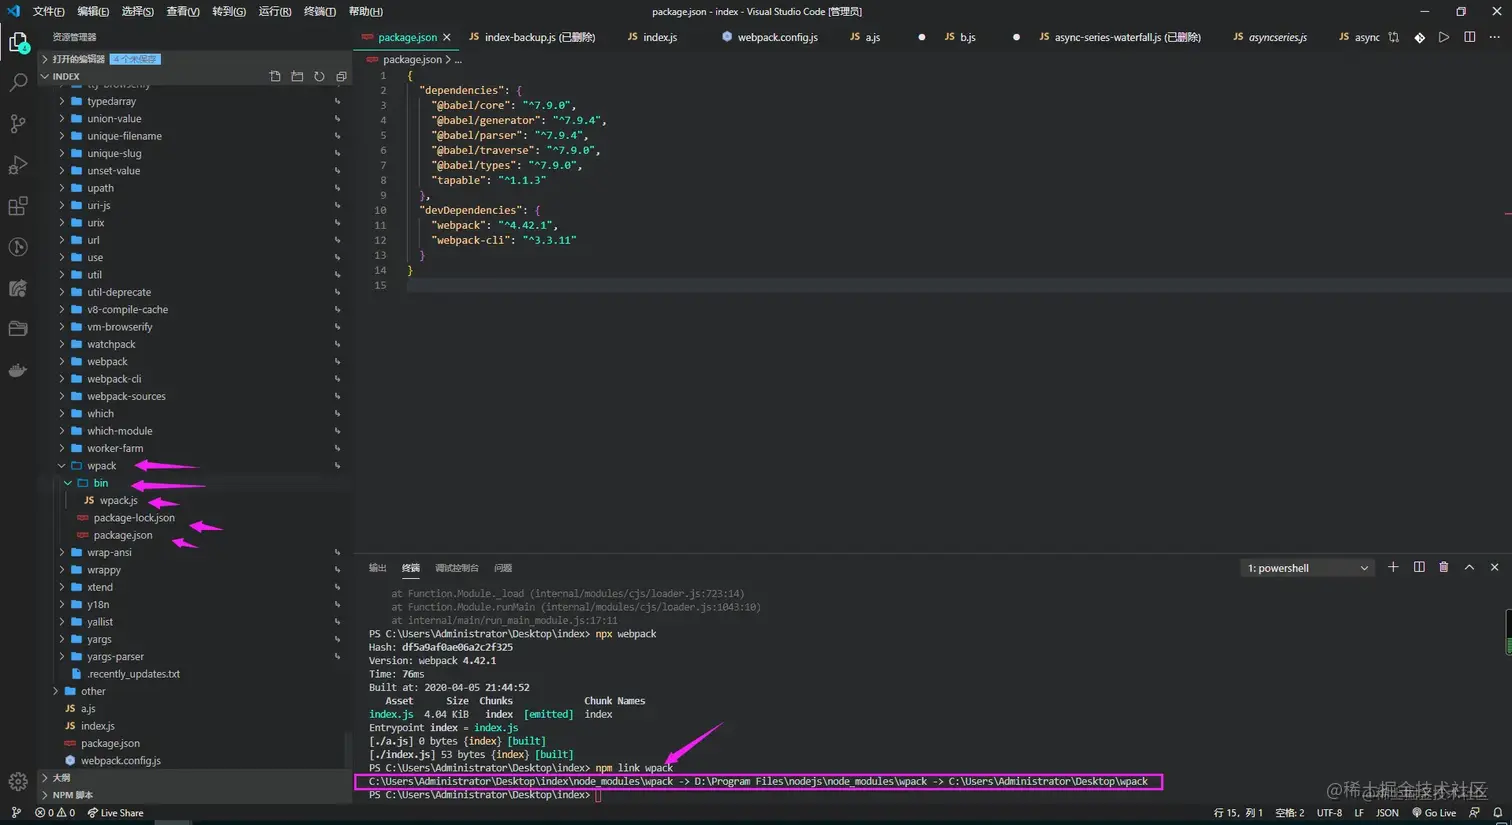Click the feedback icon in status bar

point(1474,813)
